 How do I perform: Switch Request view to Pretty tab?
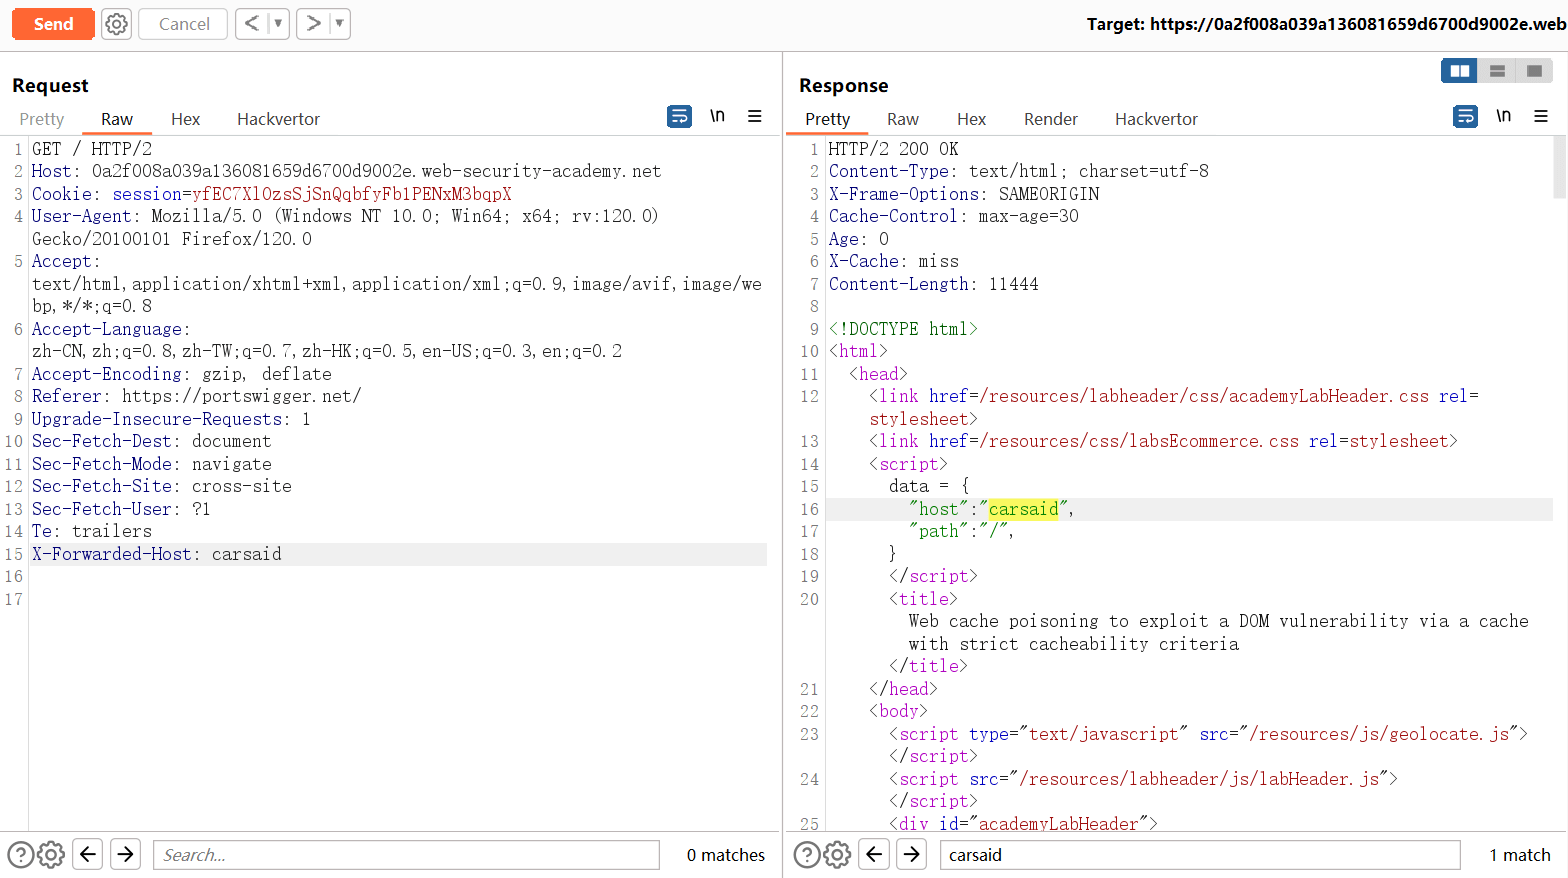(x=42, y=119)
